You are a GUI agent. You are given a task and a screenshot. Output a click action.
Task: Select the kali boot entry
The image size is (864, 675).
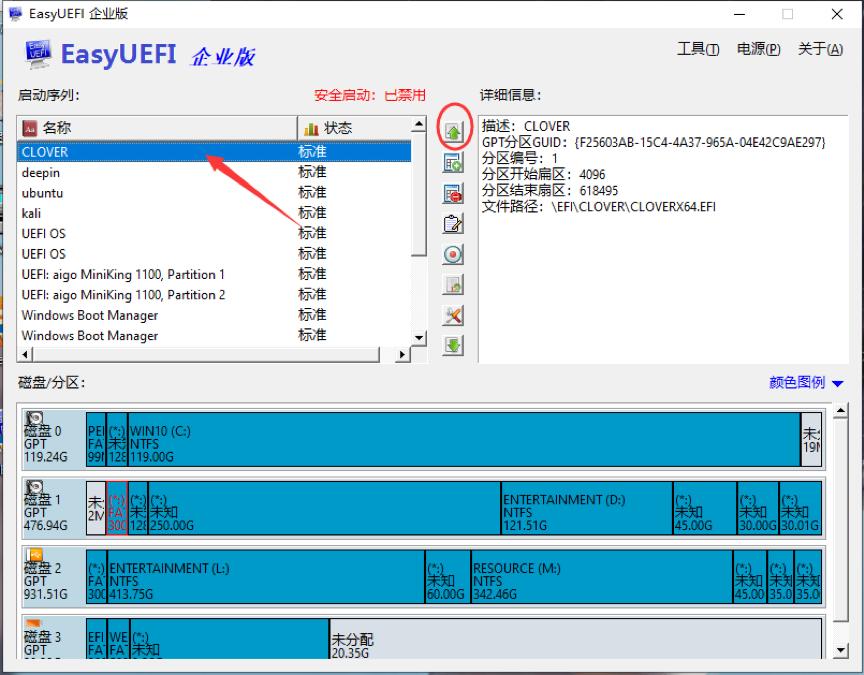100,214
